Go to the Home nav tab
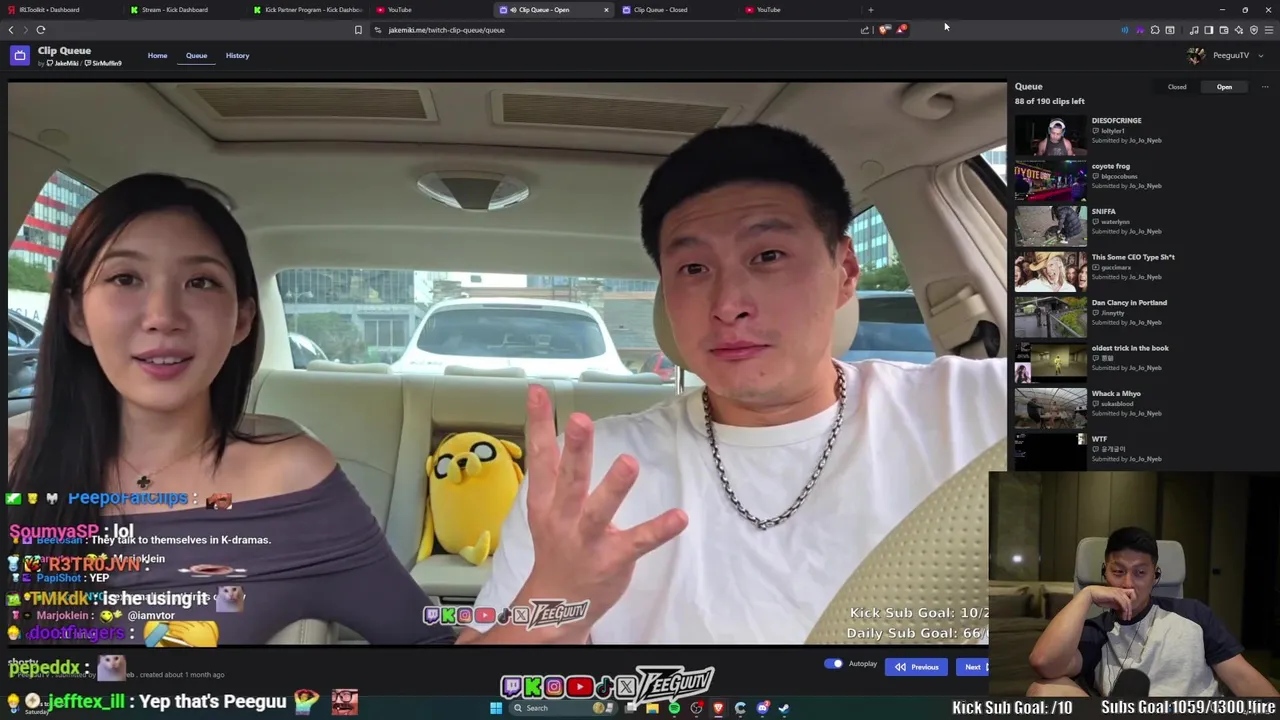The image size is (1280, 720). click(158, 56)
